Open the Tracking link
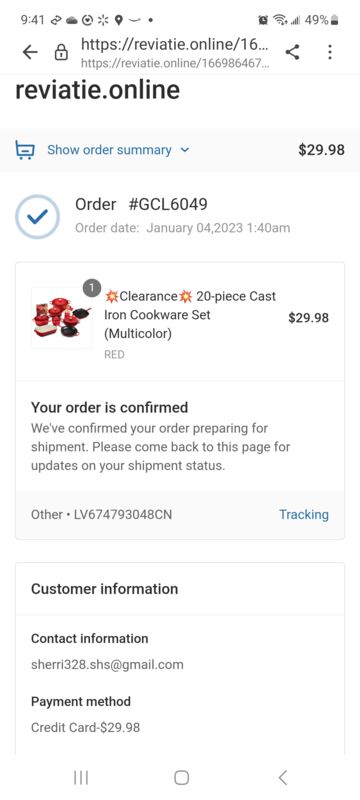Screen dimensions: 360x800 [304, 515]
